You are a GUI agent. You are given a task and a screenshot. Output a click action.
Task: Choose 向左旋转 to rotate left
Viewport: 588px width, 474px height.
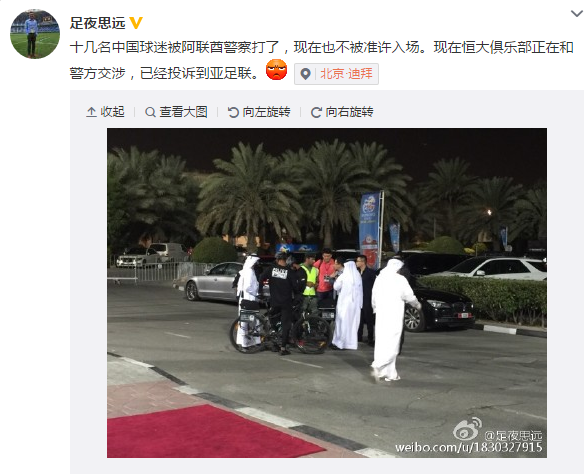259,112
